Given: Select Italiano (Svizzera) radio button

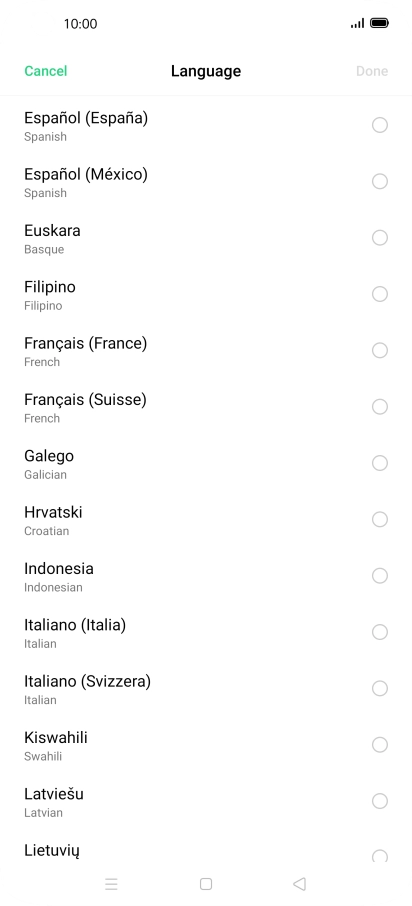Looking at the screenshot, I should (380, 688).
